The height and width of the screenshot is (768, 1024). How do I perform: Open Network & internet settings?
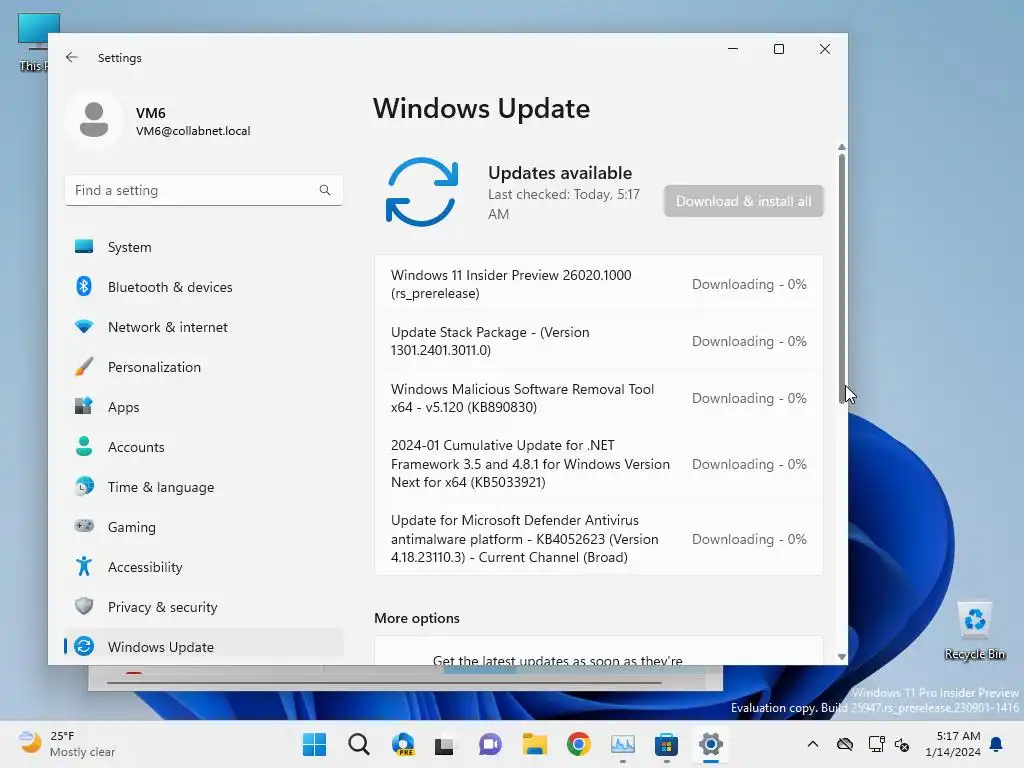click(x=204, y=327)
